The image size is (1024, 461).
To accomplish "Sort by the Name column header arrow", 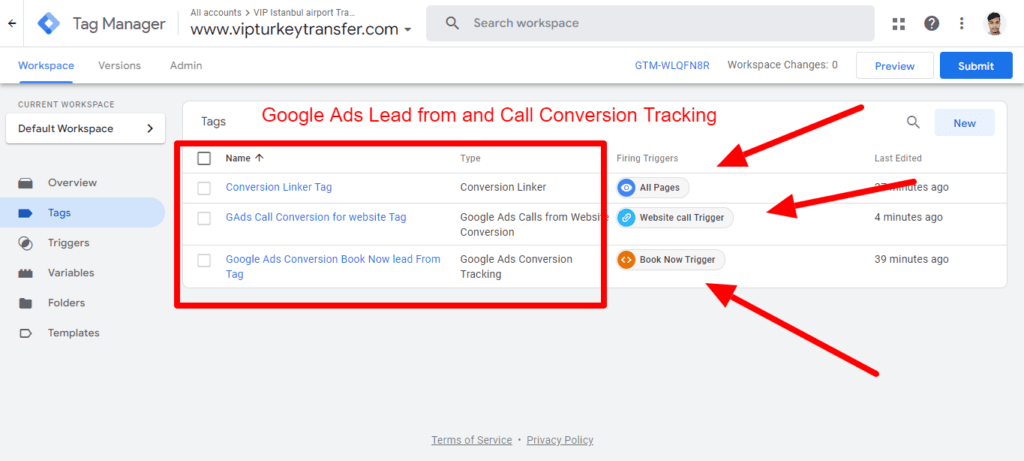I will click(x=259, y=158).
